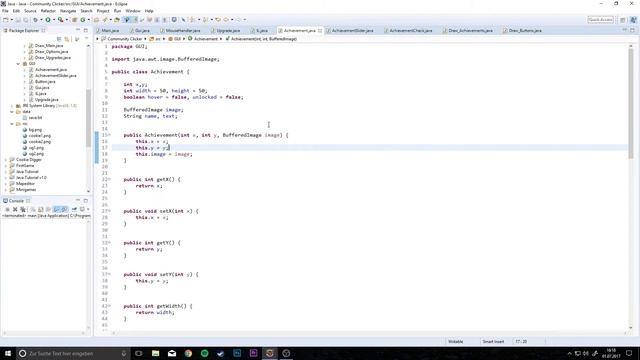Click the Run External Tools icon
The height and width of the screenshot is (360, 640).
click(x=60, y=20)
